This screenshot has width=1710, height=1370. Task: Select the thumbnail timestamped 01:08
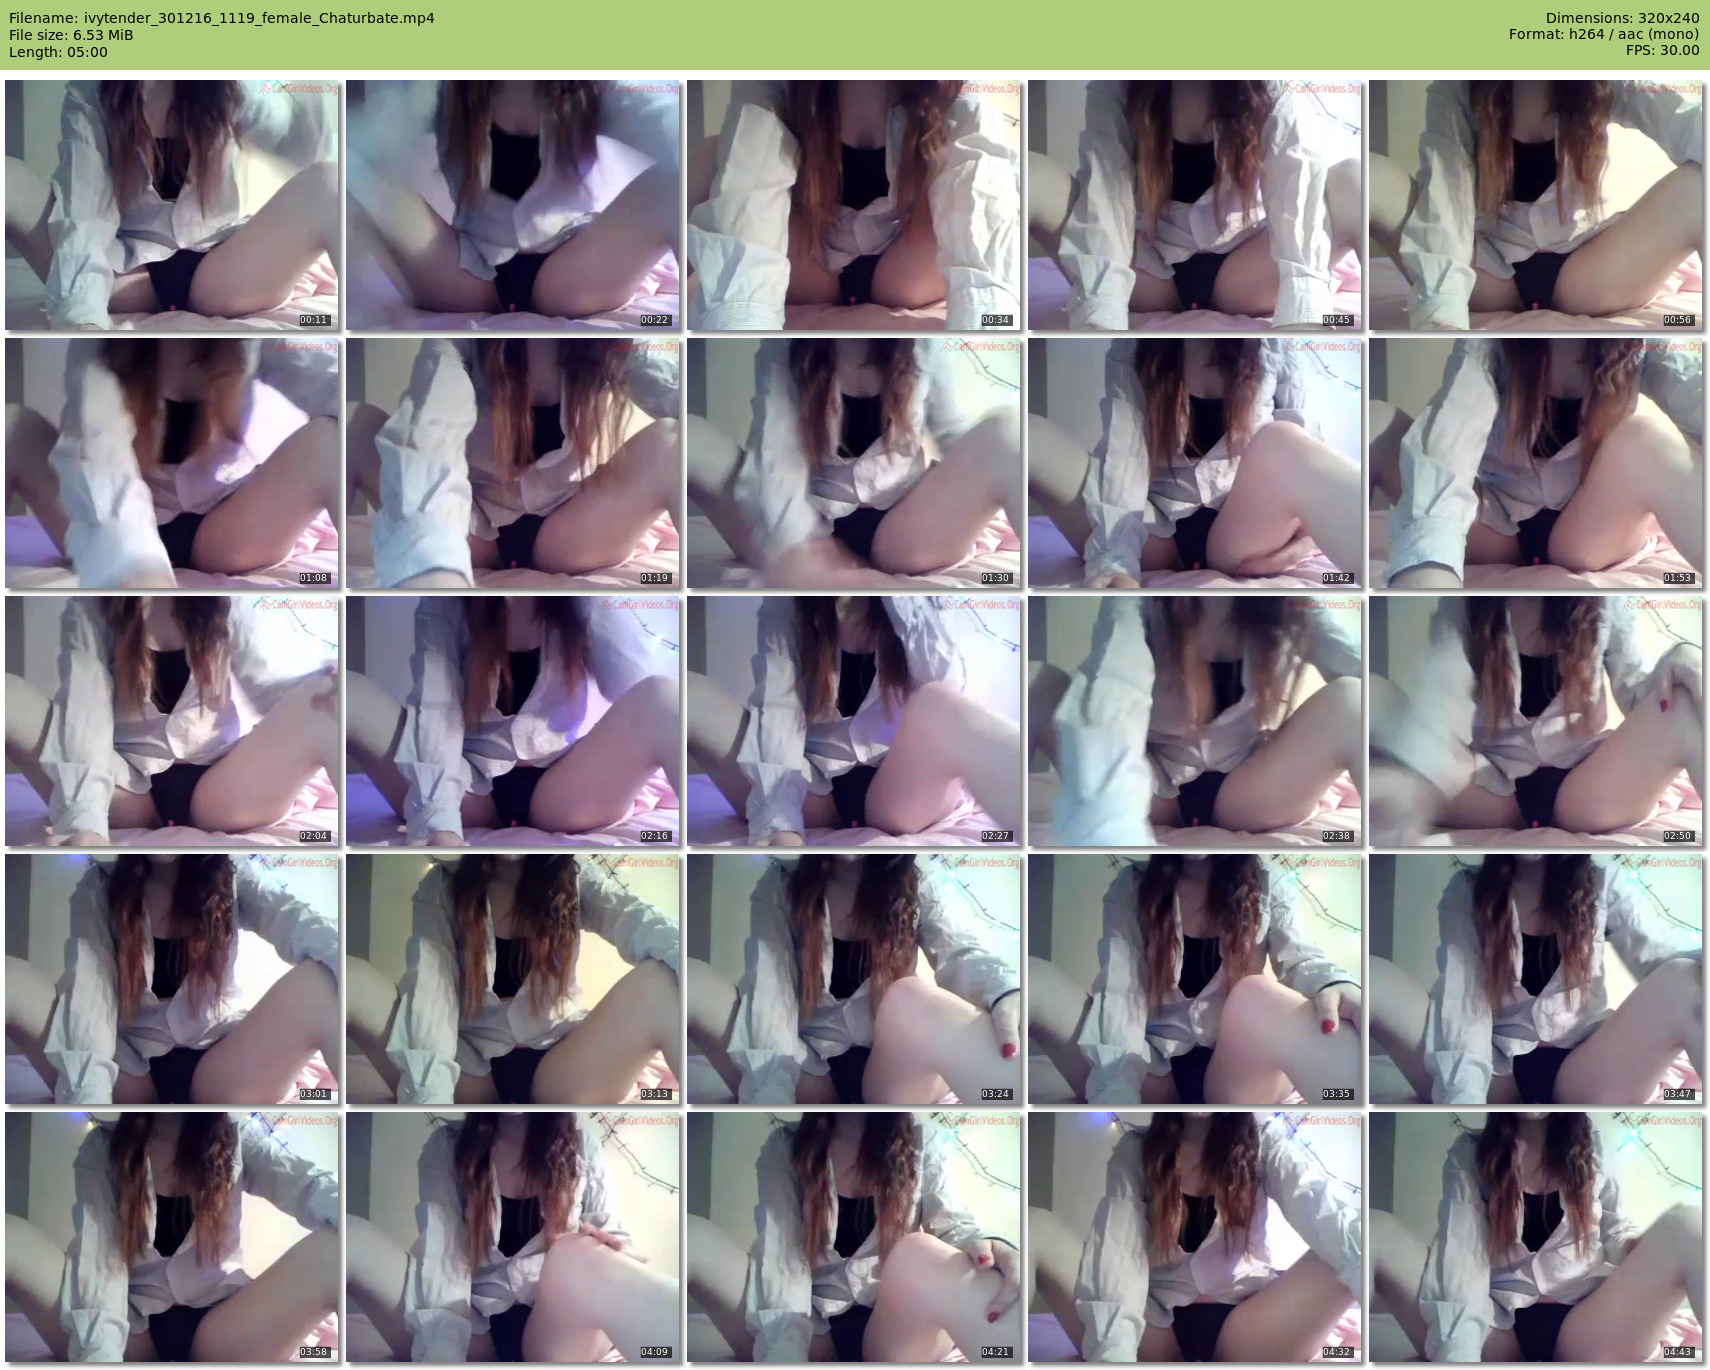tap(172, 463)
